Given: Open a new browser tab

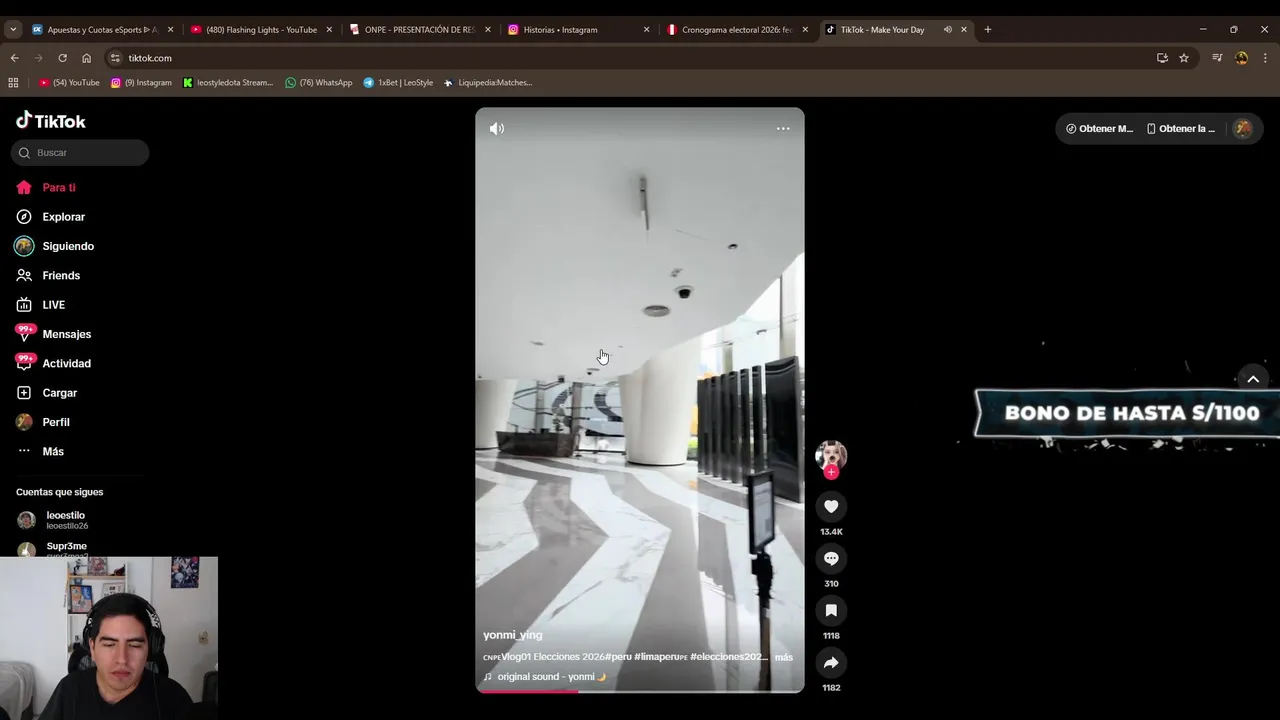Looking at the screenshot, I should [x=987, y=30].
